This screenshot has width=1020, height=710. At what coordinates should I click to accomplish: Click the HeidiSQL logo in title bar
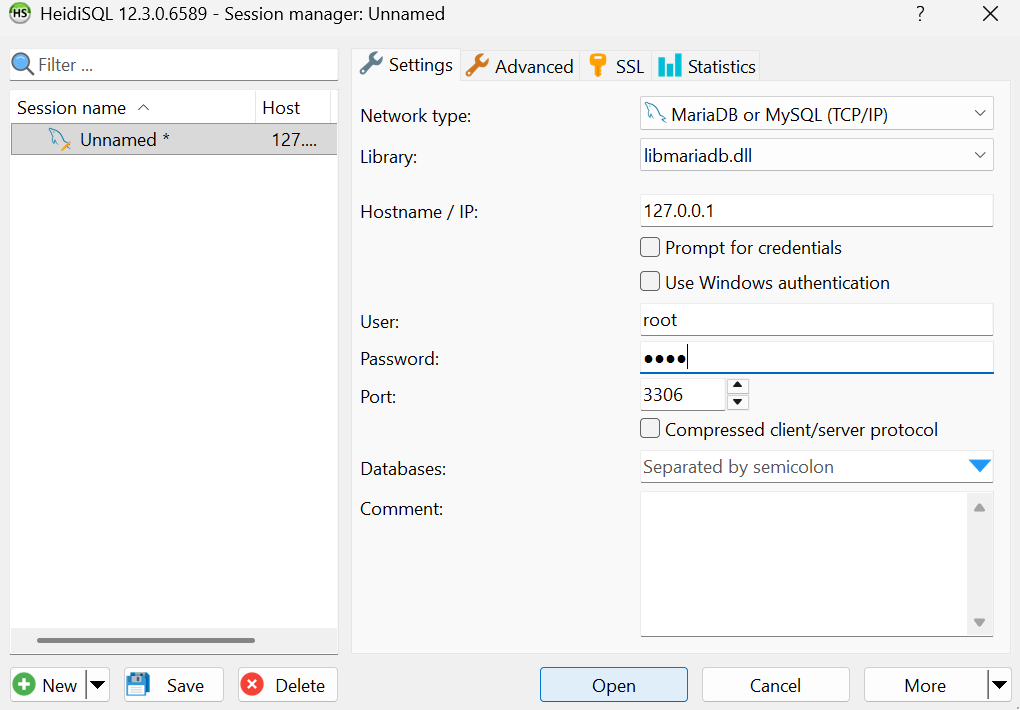[x=20, y=13]
